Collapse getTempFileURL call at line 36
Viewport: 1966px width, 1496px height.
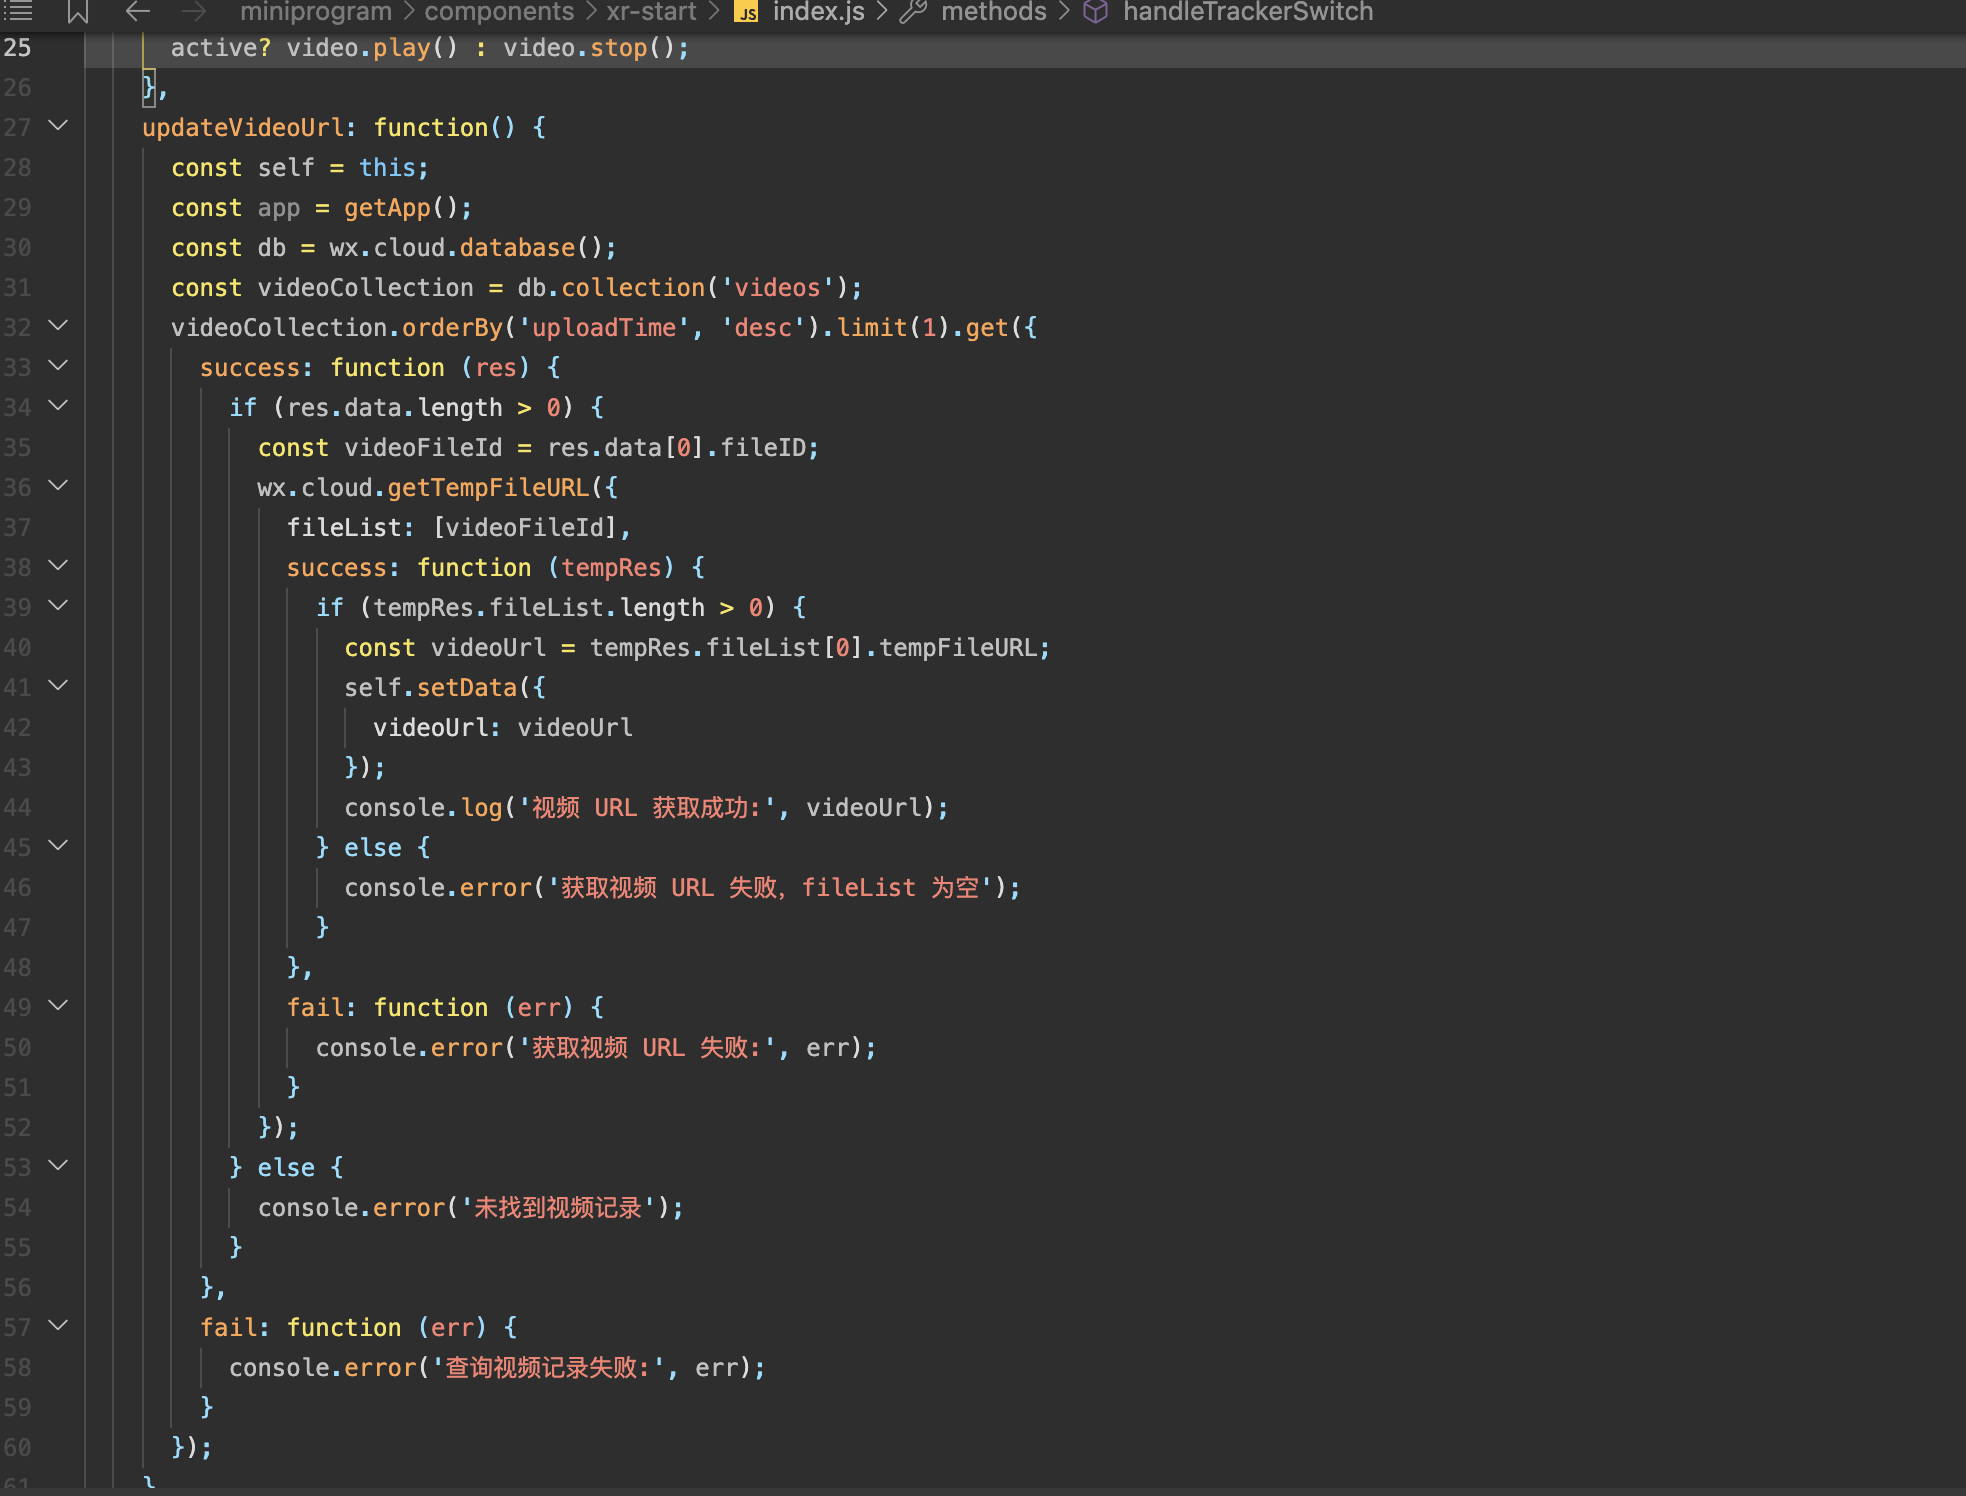[58, 486]
